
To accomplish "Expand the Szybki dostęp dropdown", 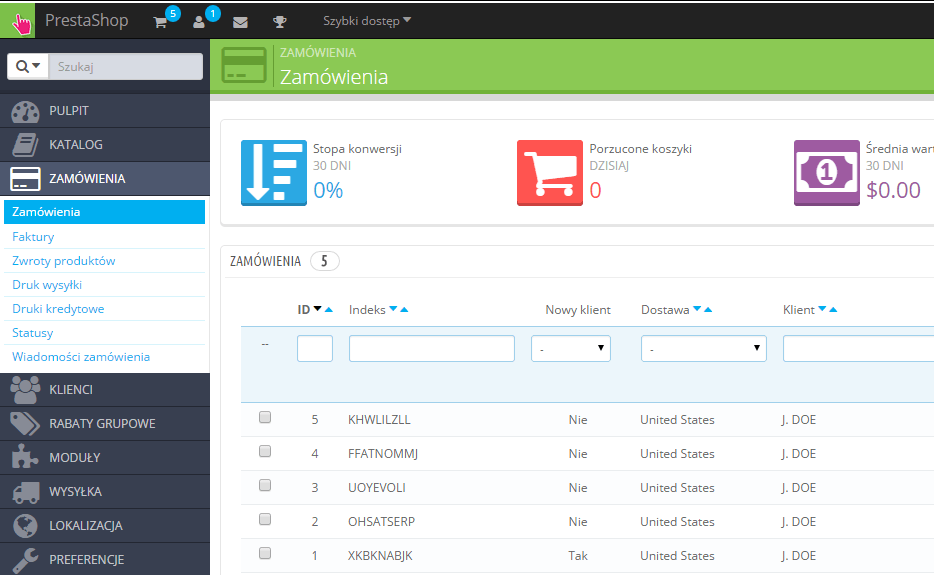I will coord(367,21).
